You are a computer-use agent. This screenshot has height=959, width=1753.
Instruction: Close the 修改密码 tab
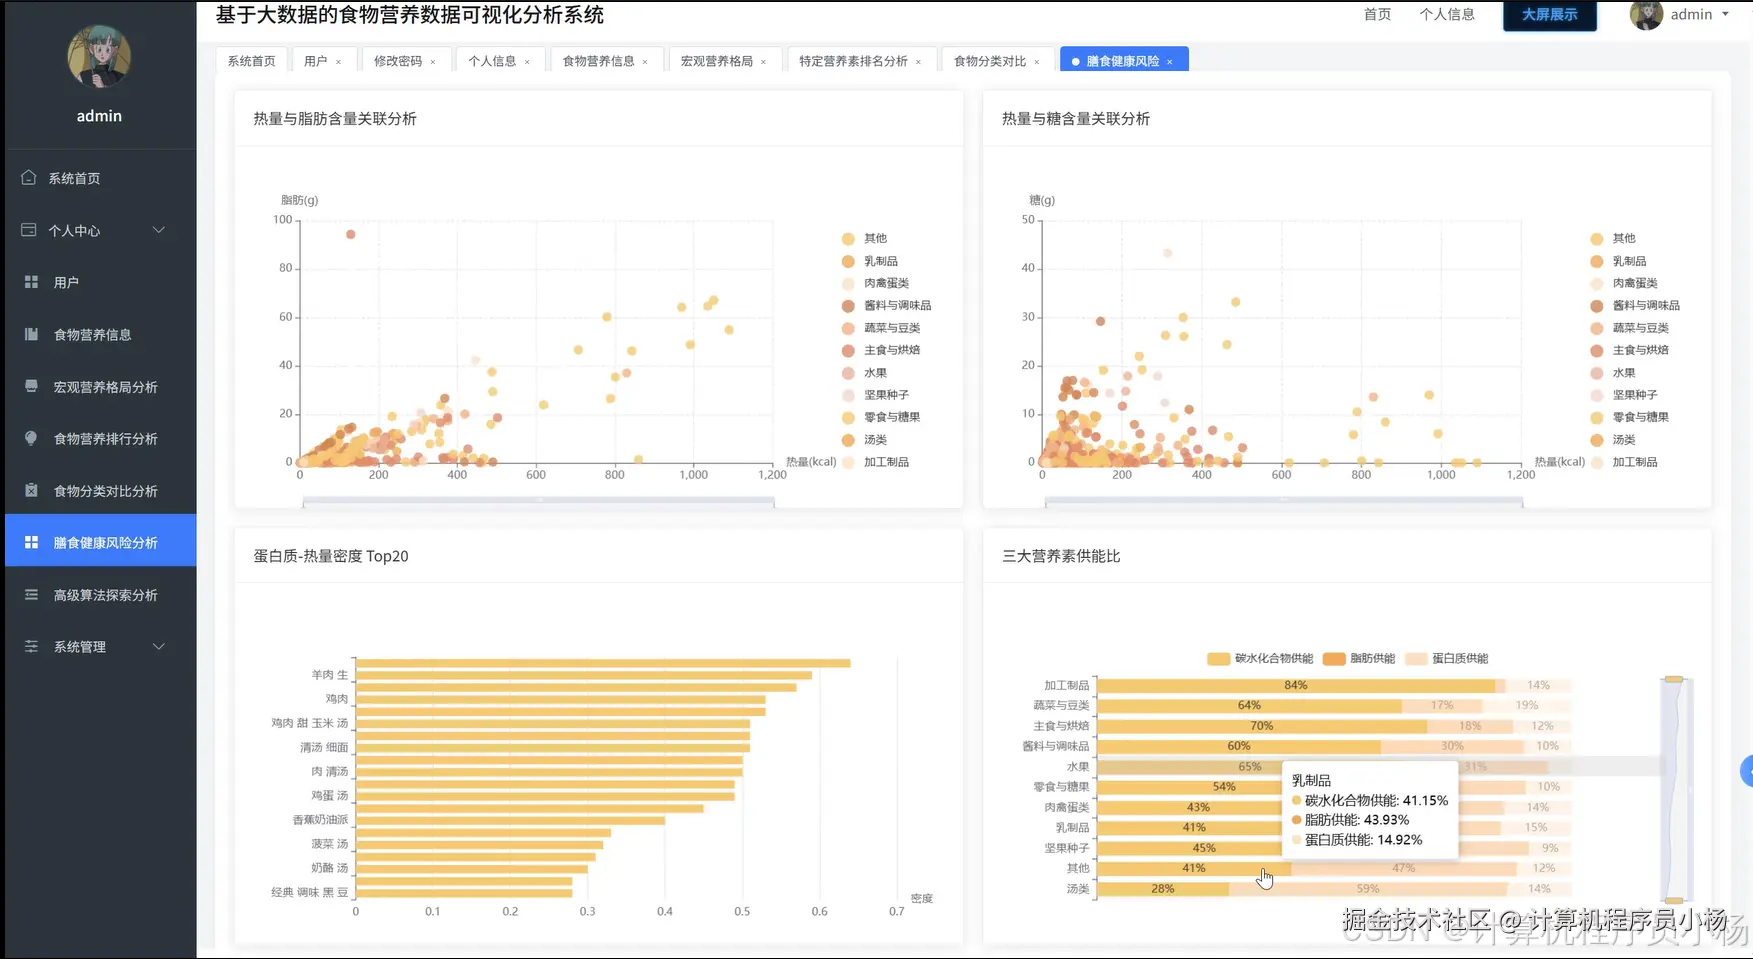[433, 62]
